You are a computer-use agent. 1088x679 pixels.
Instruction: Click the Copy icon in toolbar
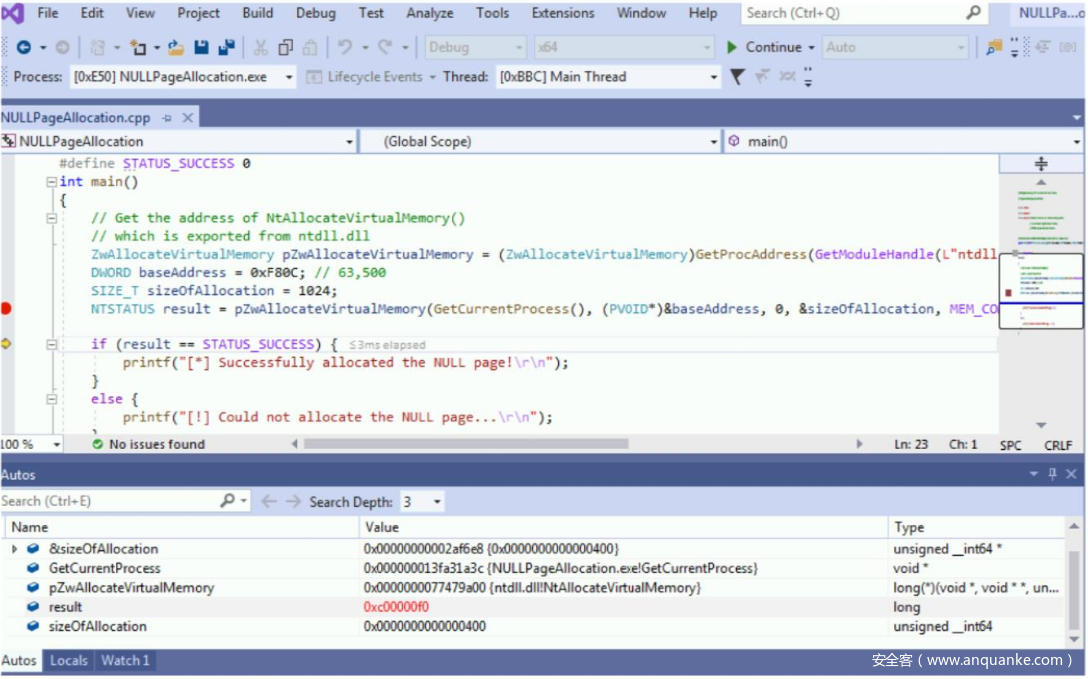pyautogui.click(x=285, y=47)
